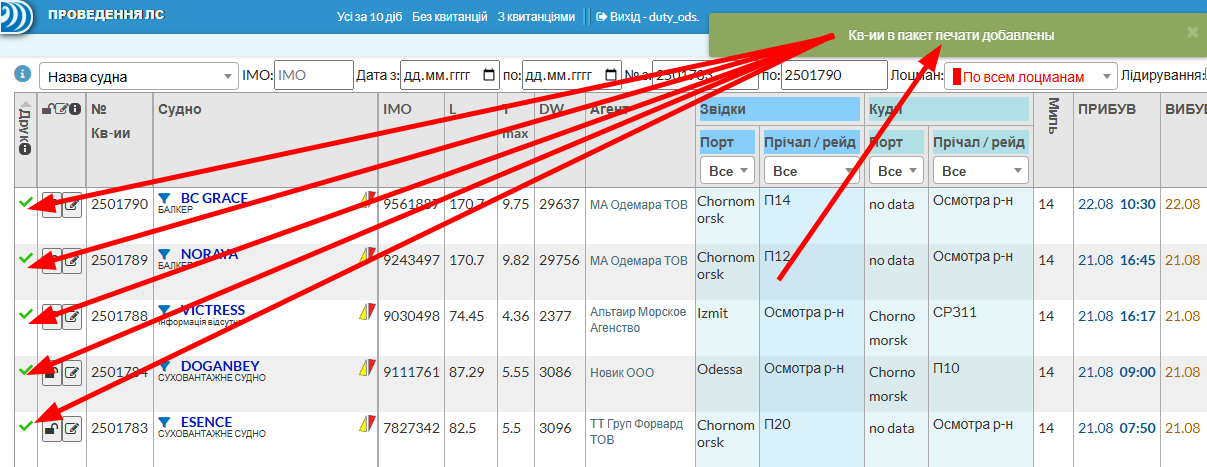
Task: Close the green print batch notification
Action: coord(1191,32)
